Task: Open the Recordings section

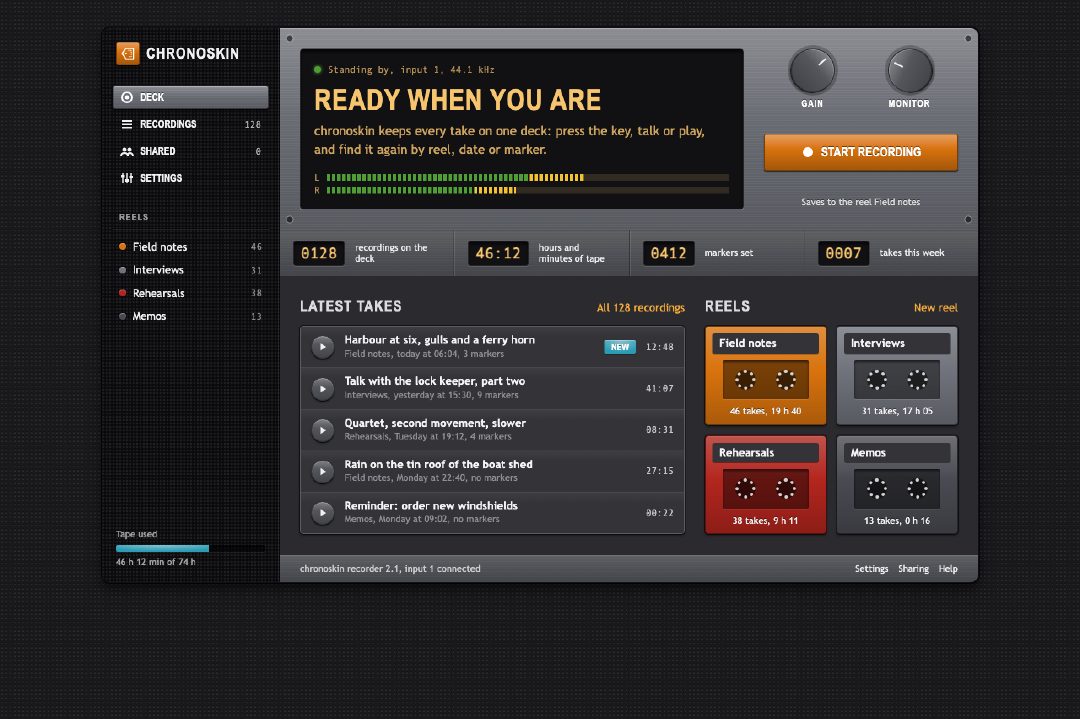Action: (x=191, y=124)
